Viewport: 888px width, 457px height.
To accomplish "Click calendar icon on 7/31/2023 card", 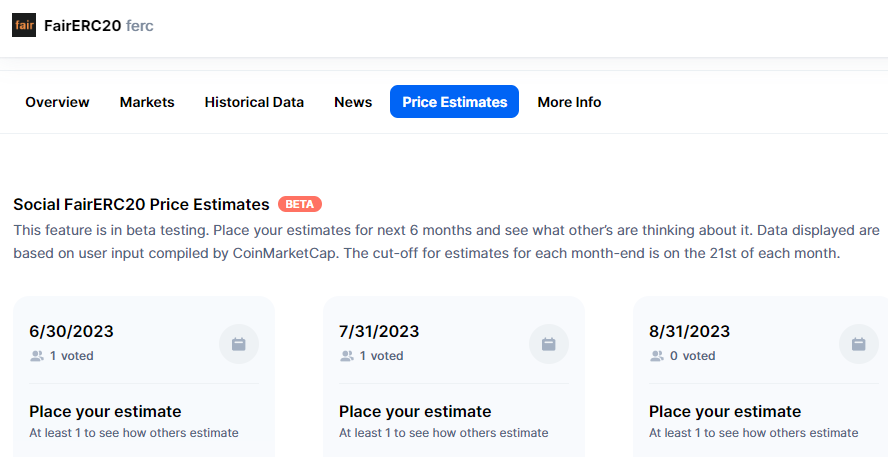I will pos(549,344).
